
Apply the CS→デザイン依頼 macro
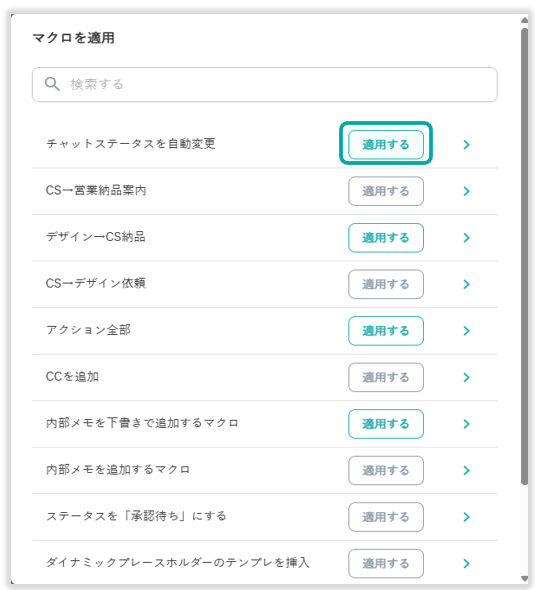tap(386, 284)
